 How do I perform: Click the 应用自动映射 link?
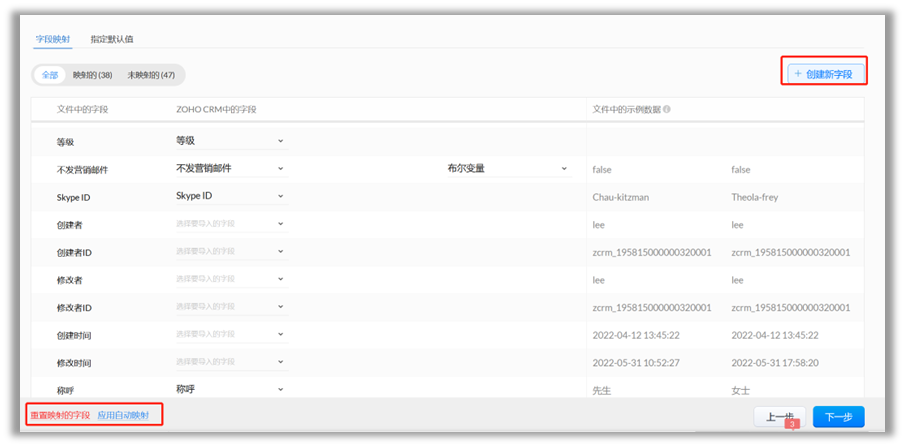point(123,415)
